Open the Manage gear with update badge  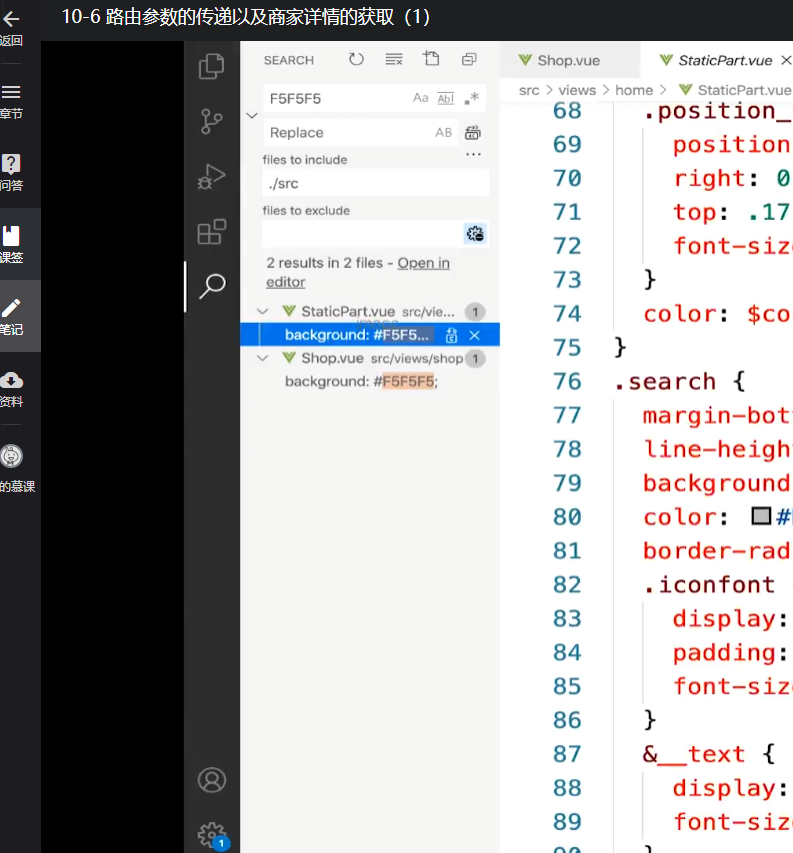[x=212, y=835]
